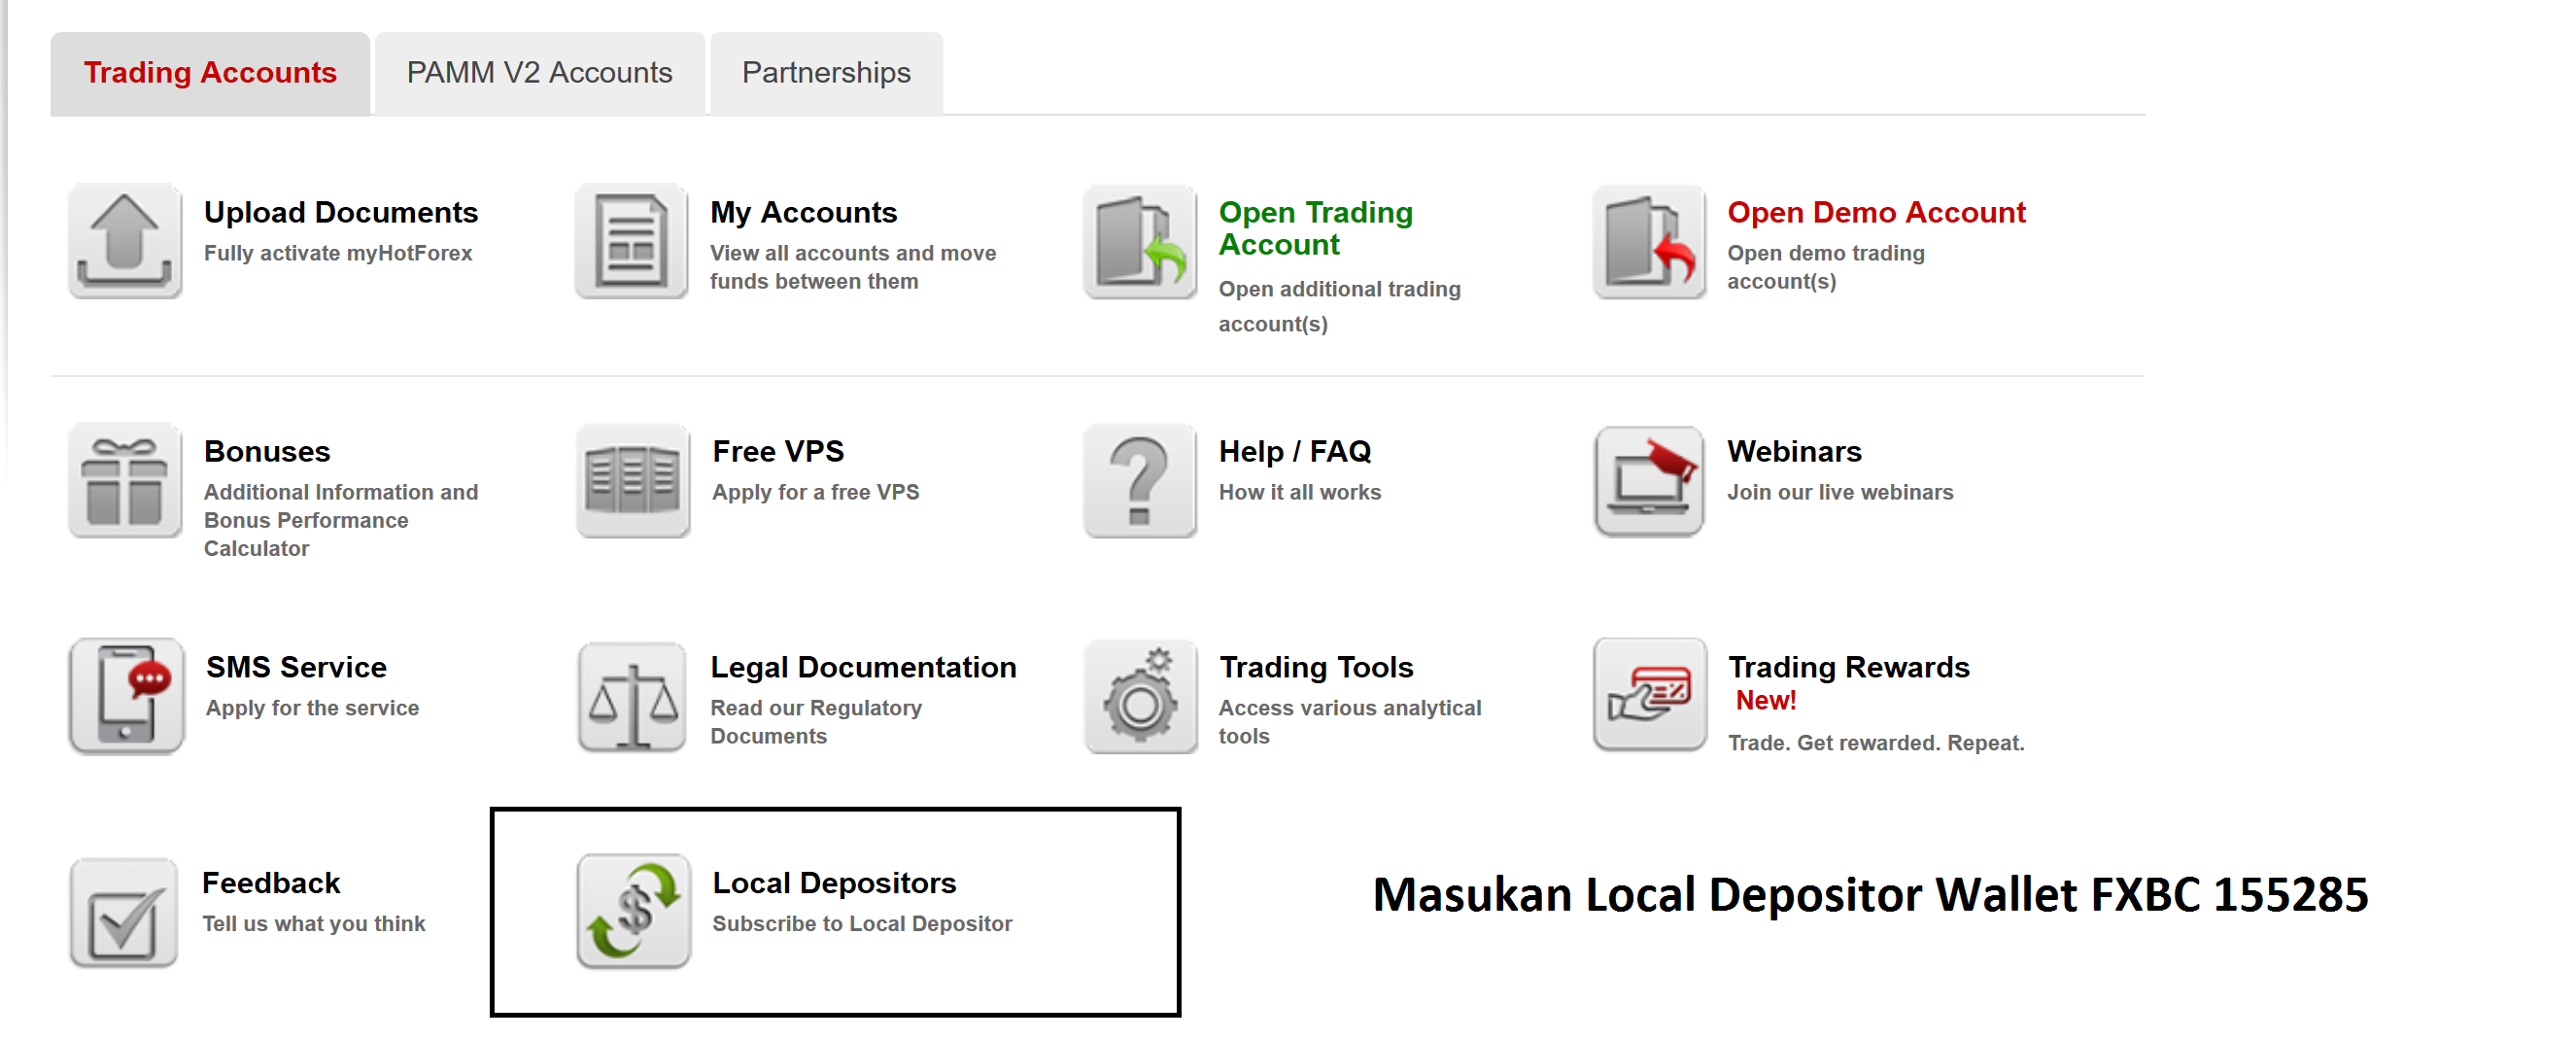Image resolution: width=2576 pixels, height=1039 pixels.
Task: Click 'Apply for the service' text
Action: point(312,708)
